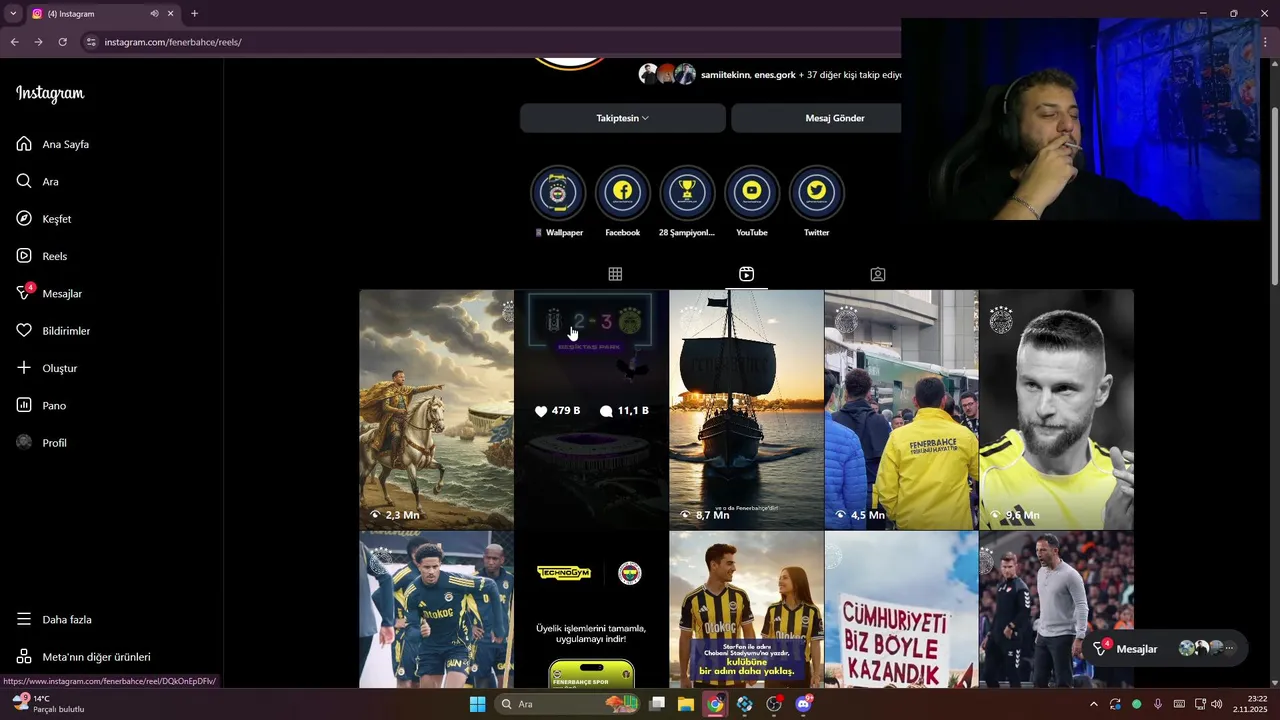Image resolution: width=1280 pixels, height=720 pixels.
Task: Click the address bar URL
Action: pyautogui.click(x=173, y=42)
